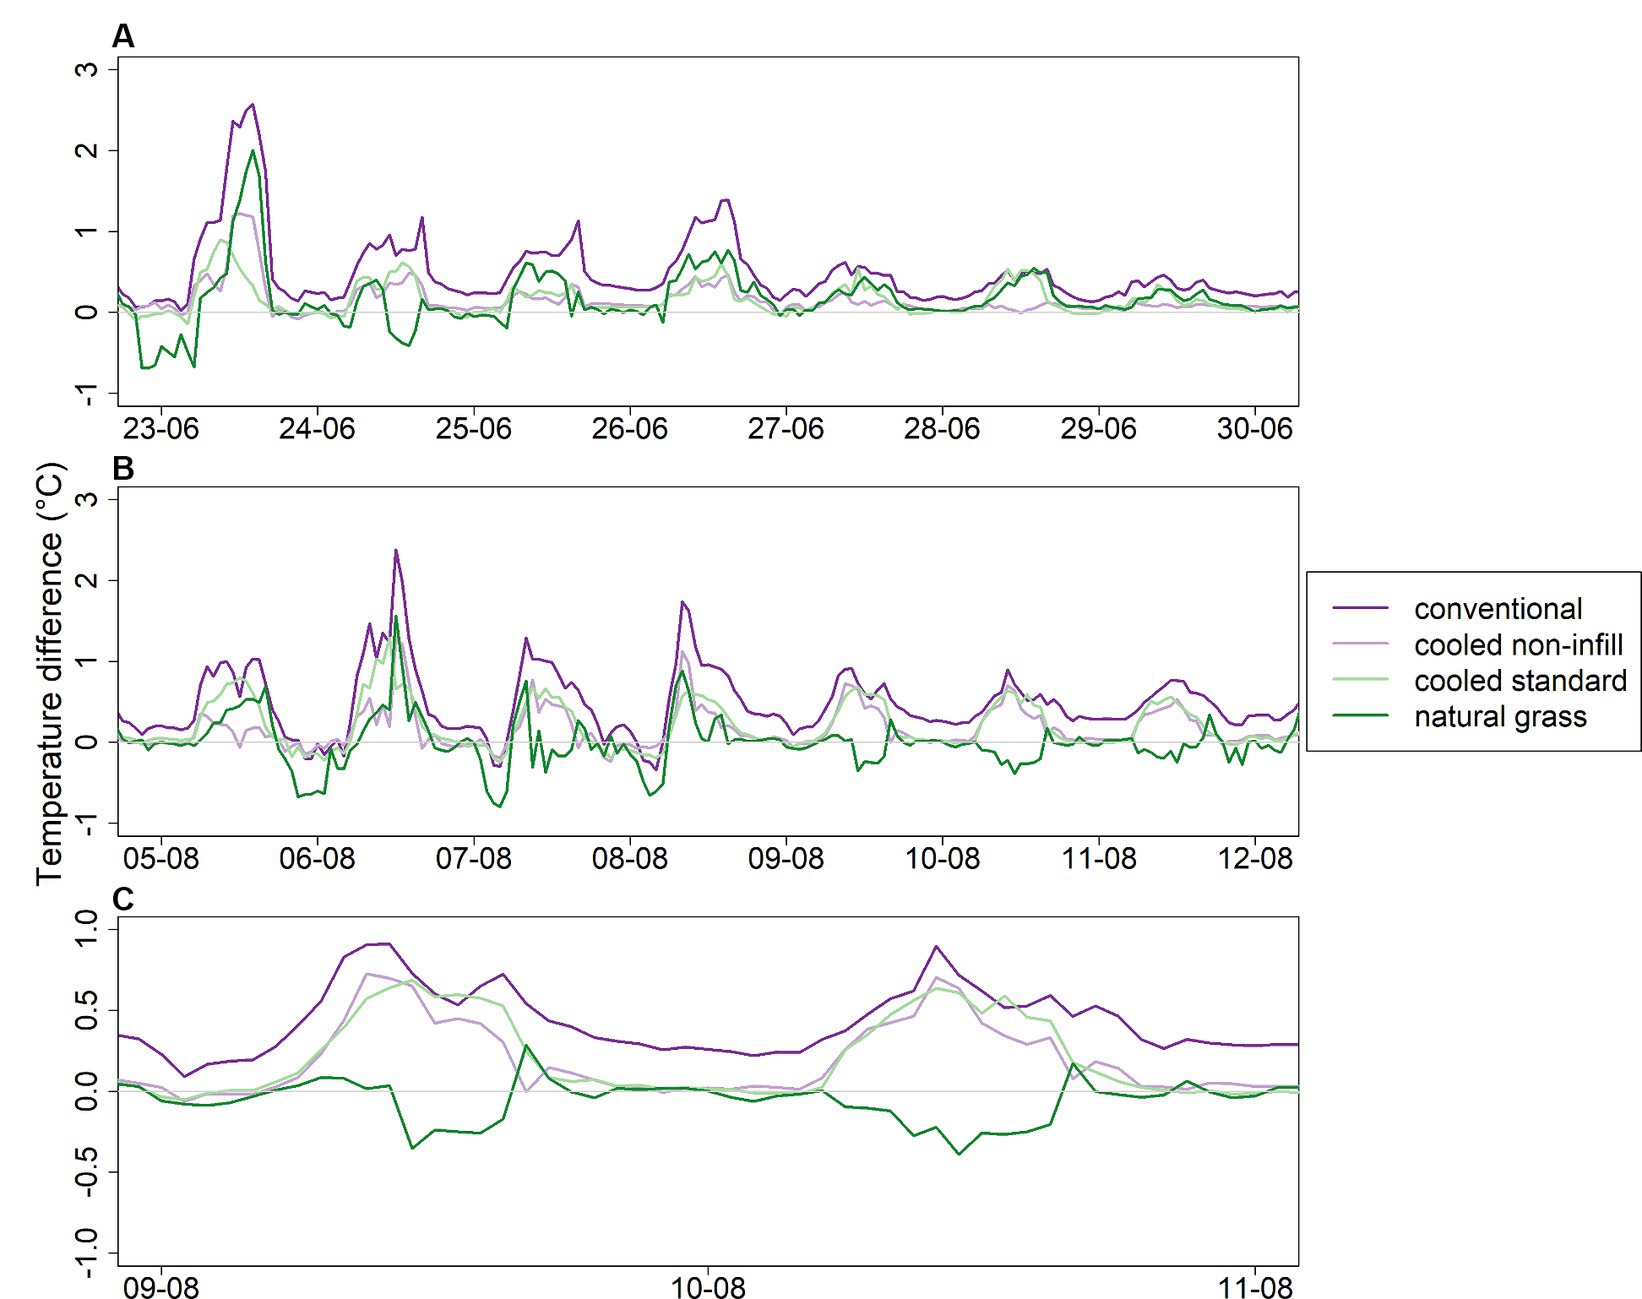
Task: Click the '11-08' date tick in panel B
Action: [x=1098, y=859]
